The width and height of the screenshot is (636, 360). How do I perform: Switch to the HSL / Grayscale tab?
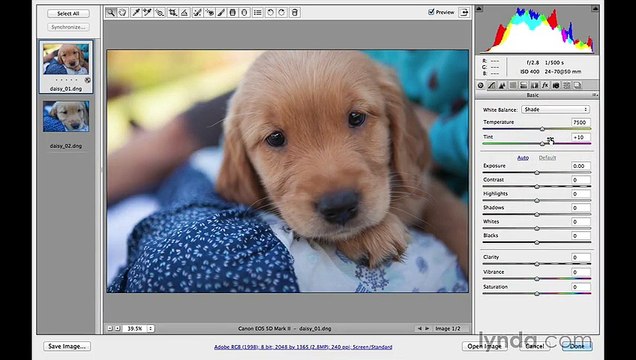click(x=513, y=85)
